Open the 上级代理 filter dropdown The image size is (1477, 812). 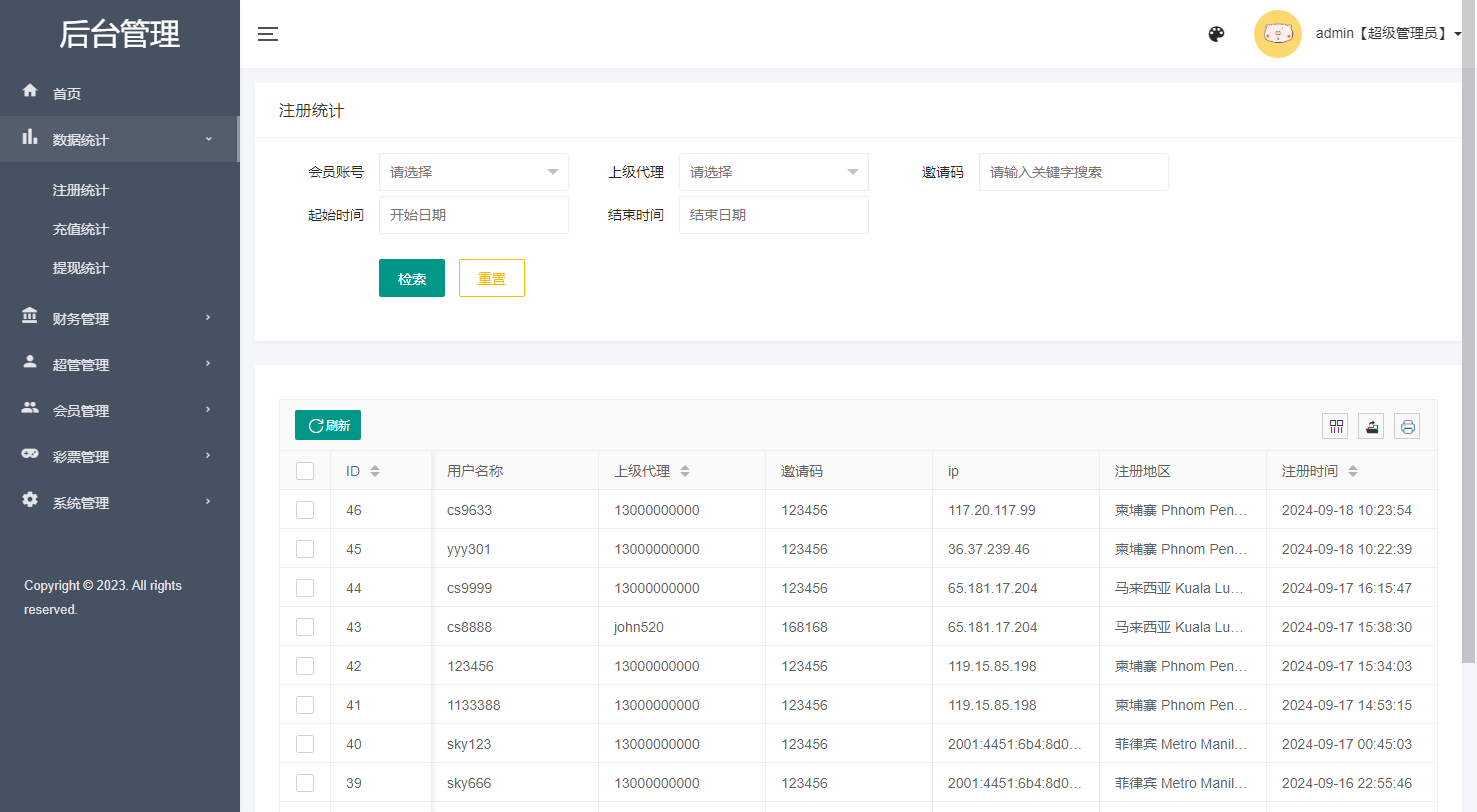pos(773,172)
